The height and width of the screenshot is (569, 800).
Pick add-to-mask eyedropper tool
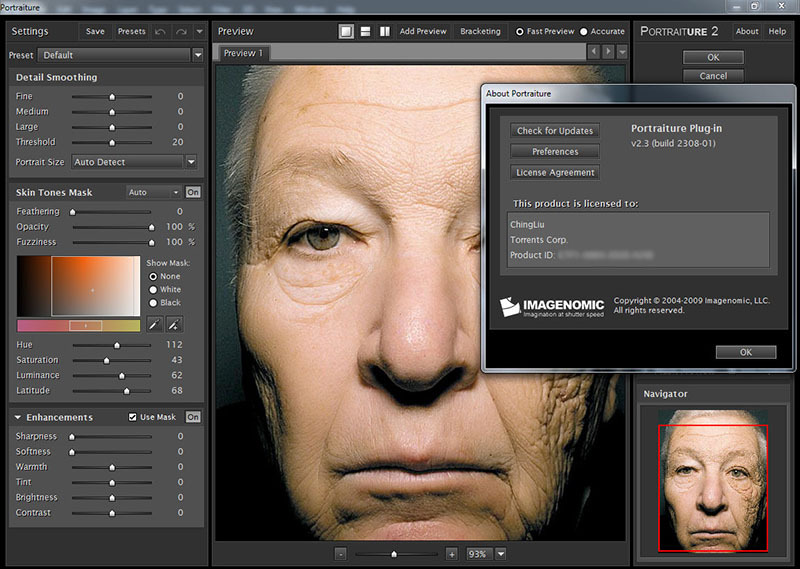tap(174, 324)
